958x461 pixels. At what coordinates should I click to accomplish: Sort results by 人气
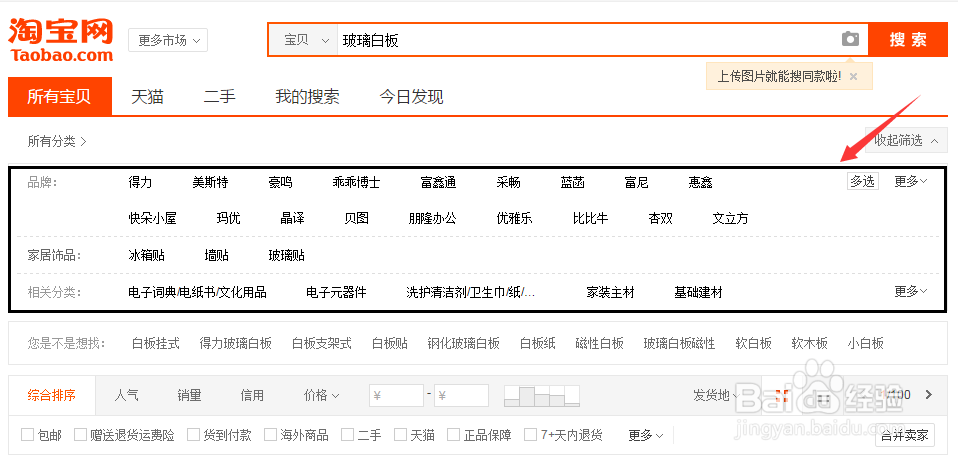pos(126,395)
